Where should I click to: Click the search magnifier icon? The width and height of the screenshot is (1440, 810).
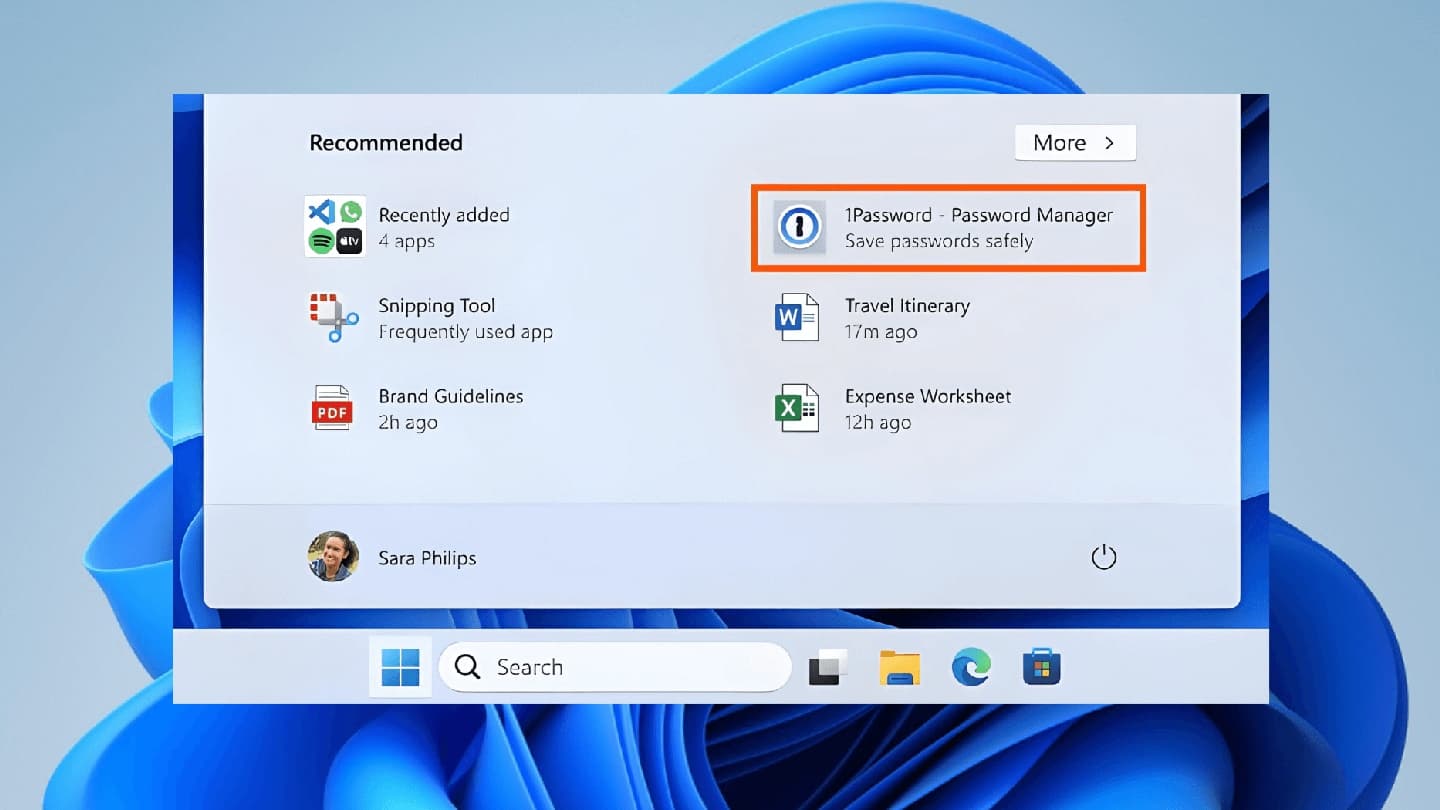click(x=467, y=667)
